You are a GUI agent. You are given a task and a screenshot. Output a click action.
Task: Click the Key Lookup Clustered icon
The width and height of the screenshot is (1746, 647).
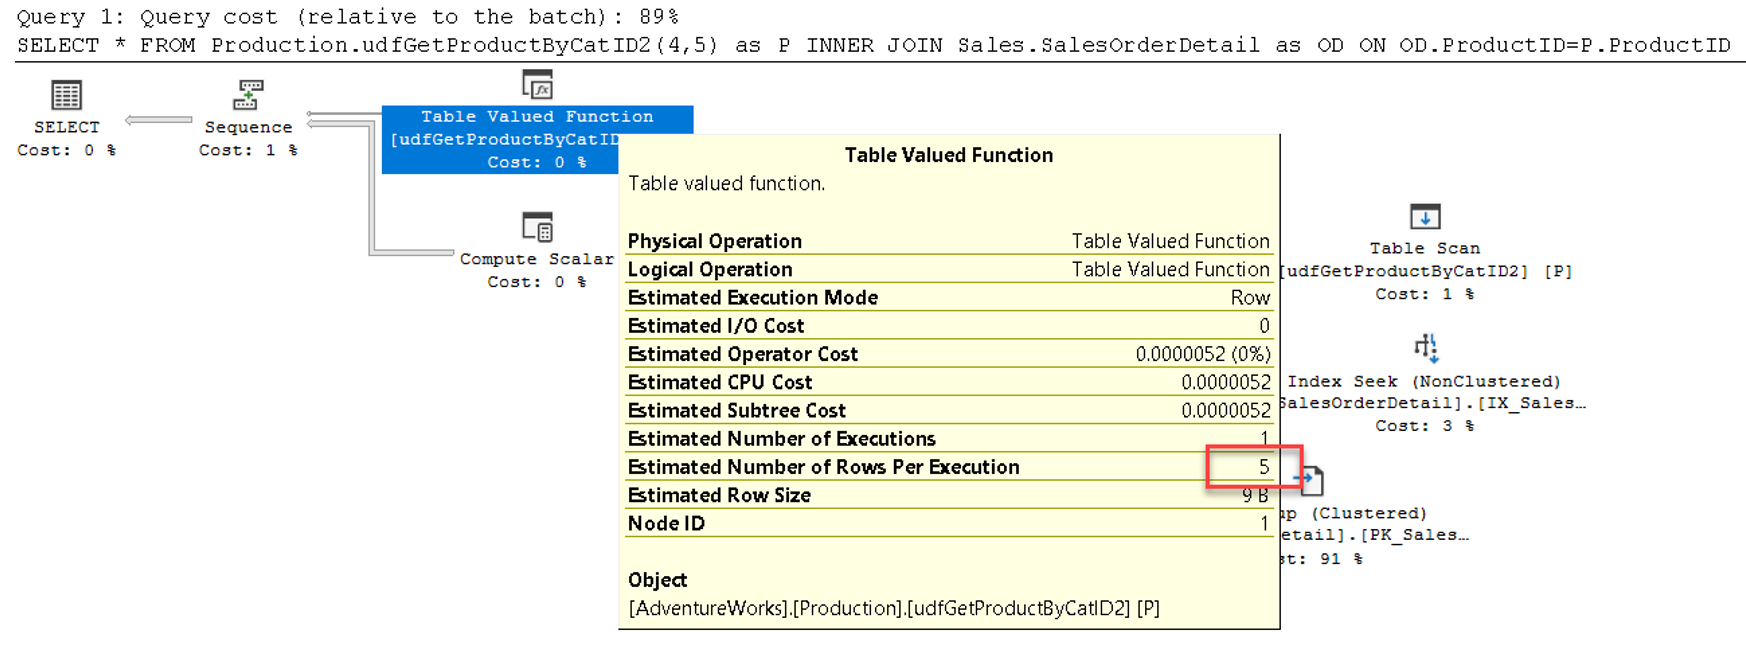[x=1311, y=481]
